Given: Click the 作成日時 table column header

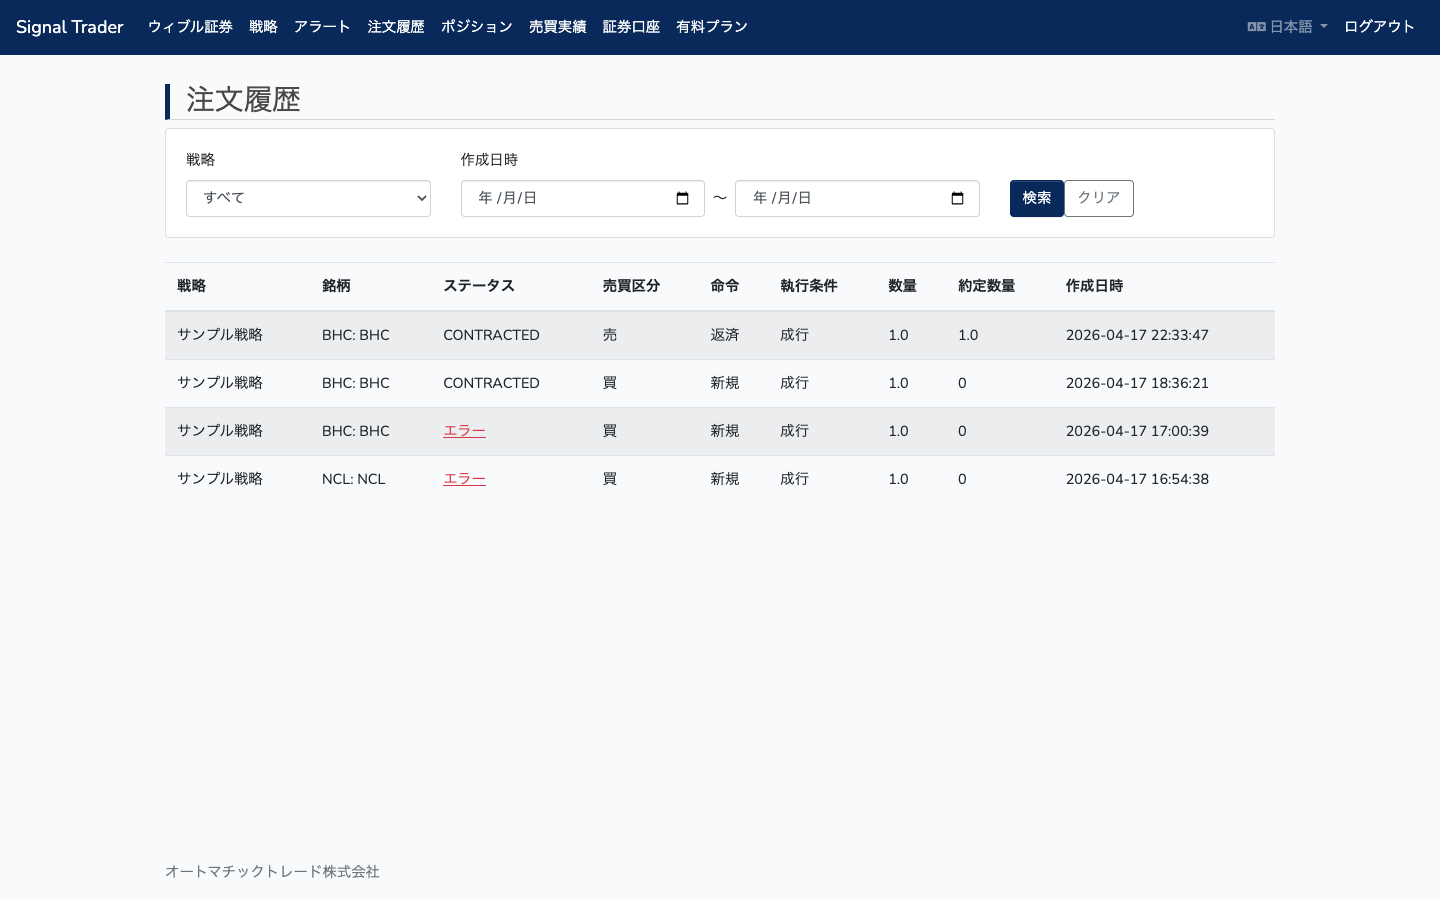Looking at the screenshot, I should tap(1094, 286).
